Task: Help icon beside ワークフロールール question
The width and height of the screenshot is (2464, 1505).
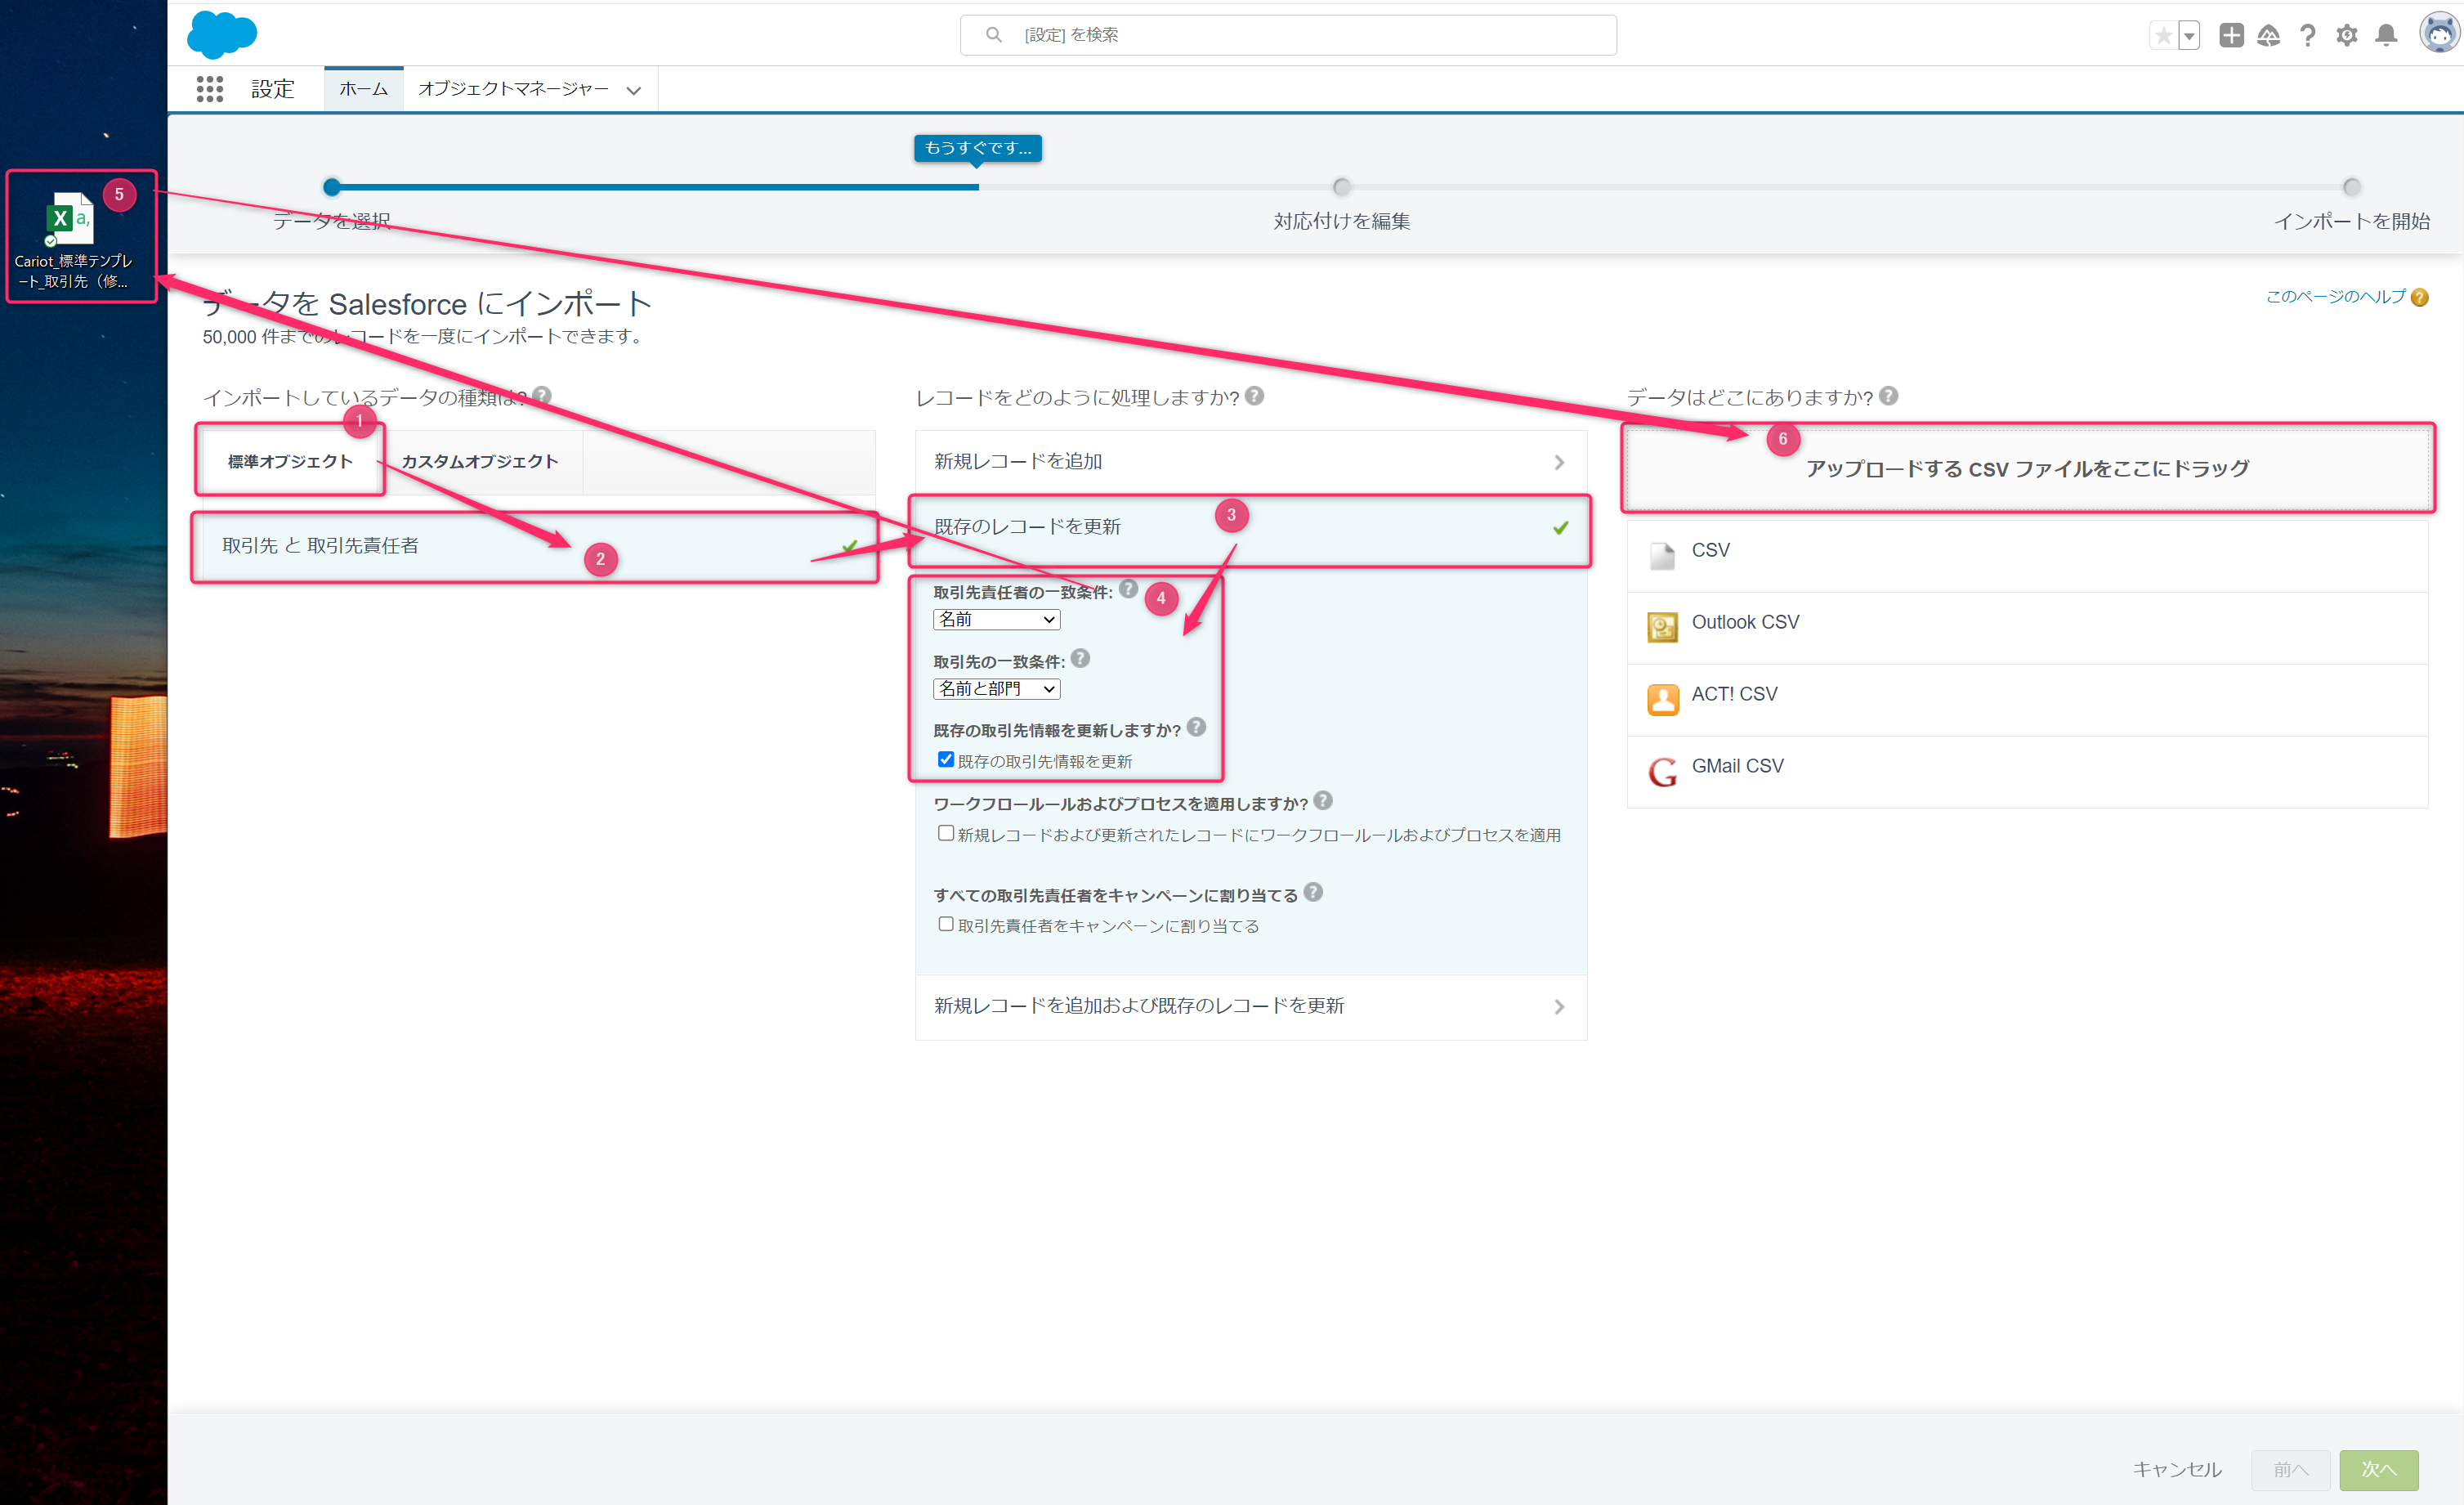Action: 1323,801
